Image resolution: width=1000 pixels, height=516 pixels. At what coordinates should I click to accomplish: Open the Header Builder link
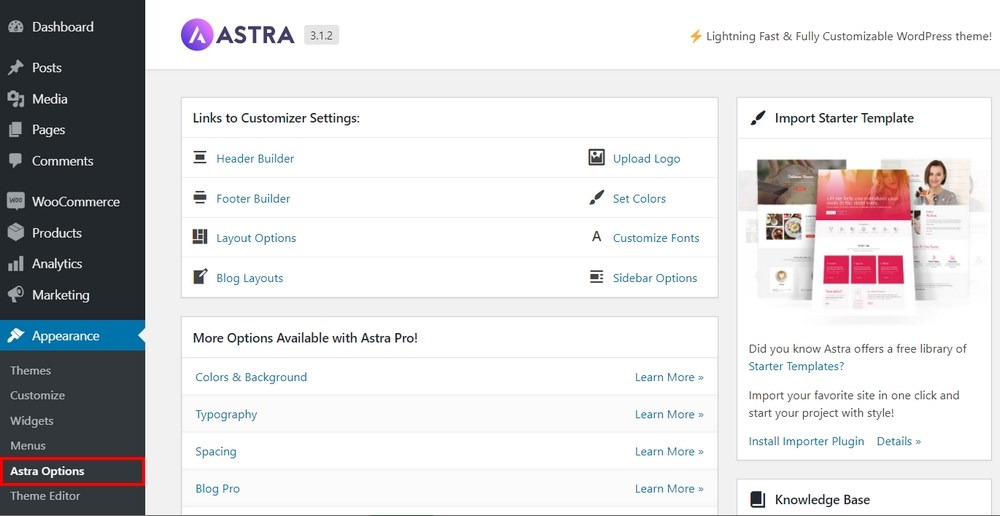point(255,158)
